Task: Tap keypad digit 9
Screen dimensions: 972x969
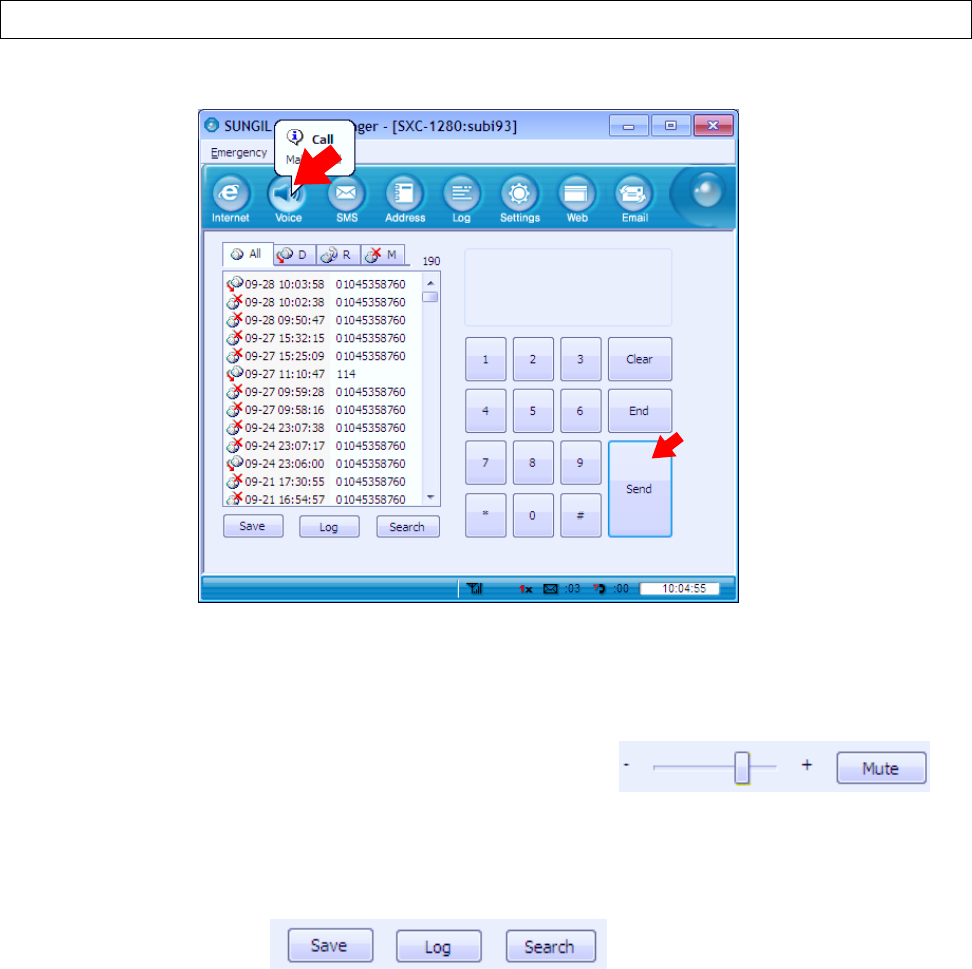Action: coord(581,462)
